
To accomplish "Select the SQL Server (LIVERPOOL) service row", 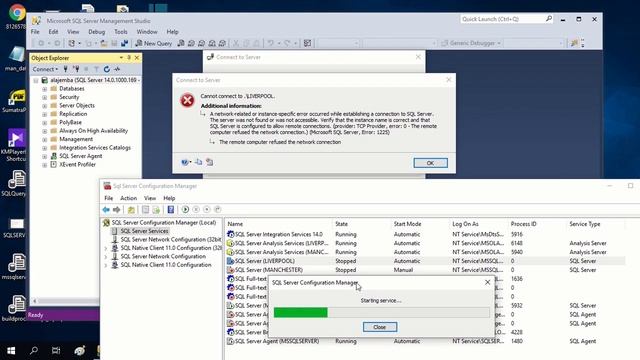I will pos(426,261).
